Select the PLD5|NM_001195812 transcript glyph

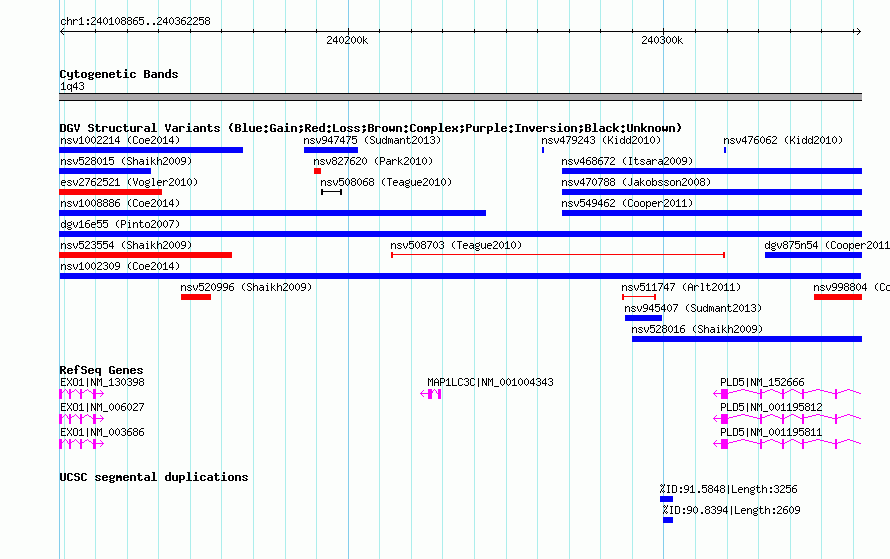(787, 419)
